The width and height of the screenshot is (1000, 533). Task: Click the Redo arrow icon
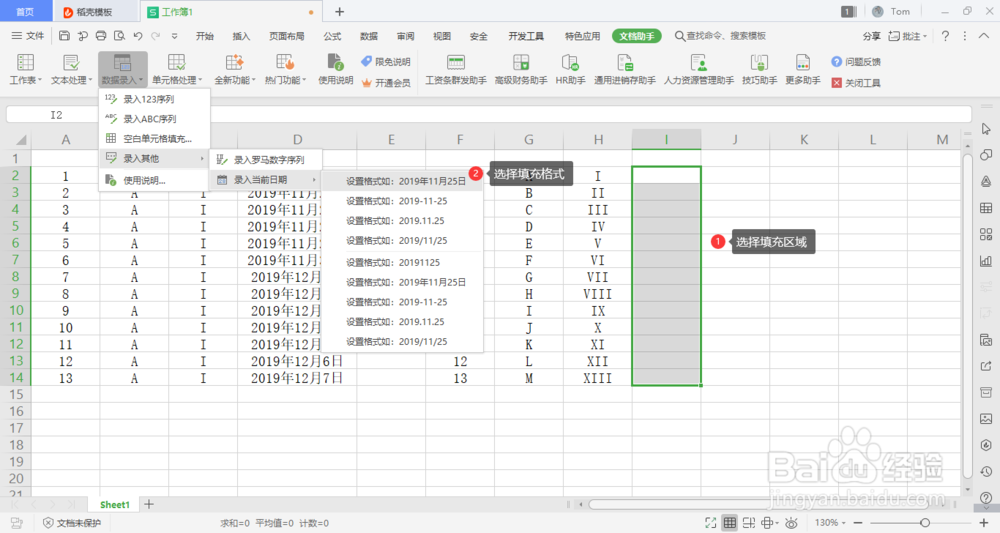click(x=156, y=36)
